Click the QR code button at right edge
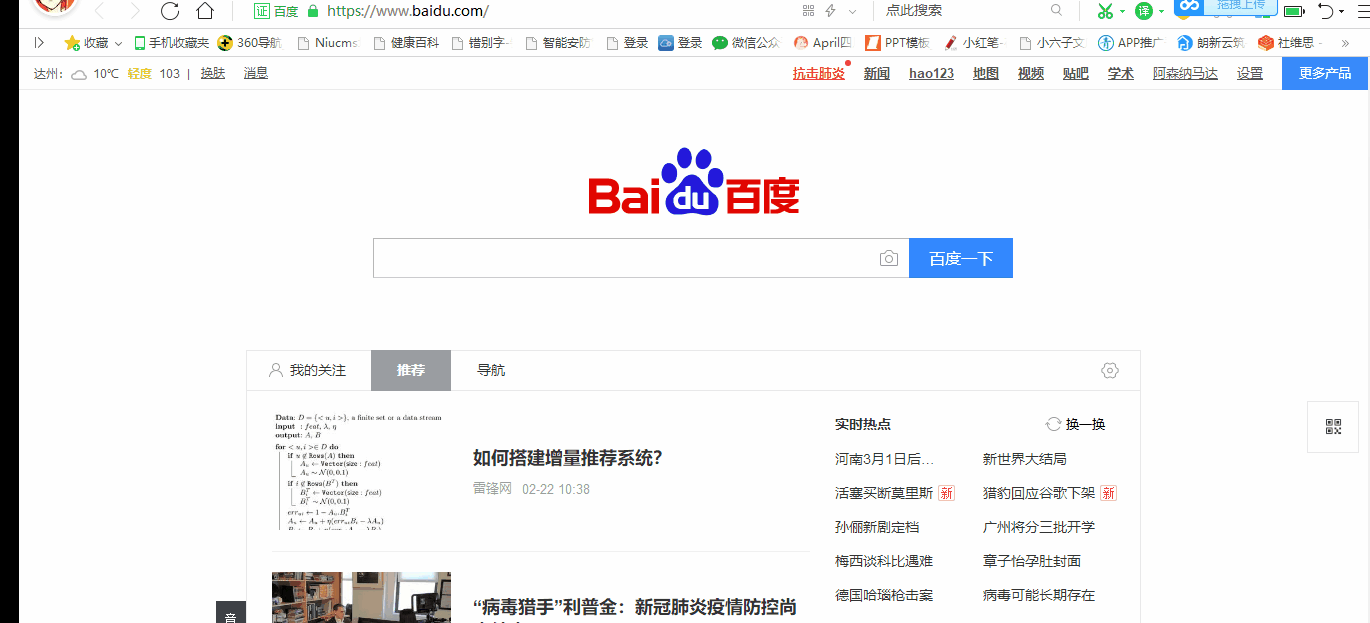The height and width of the screenshot is (623, 1370). [1333, 427]
